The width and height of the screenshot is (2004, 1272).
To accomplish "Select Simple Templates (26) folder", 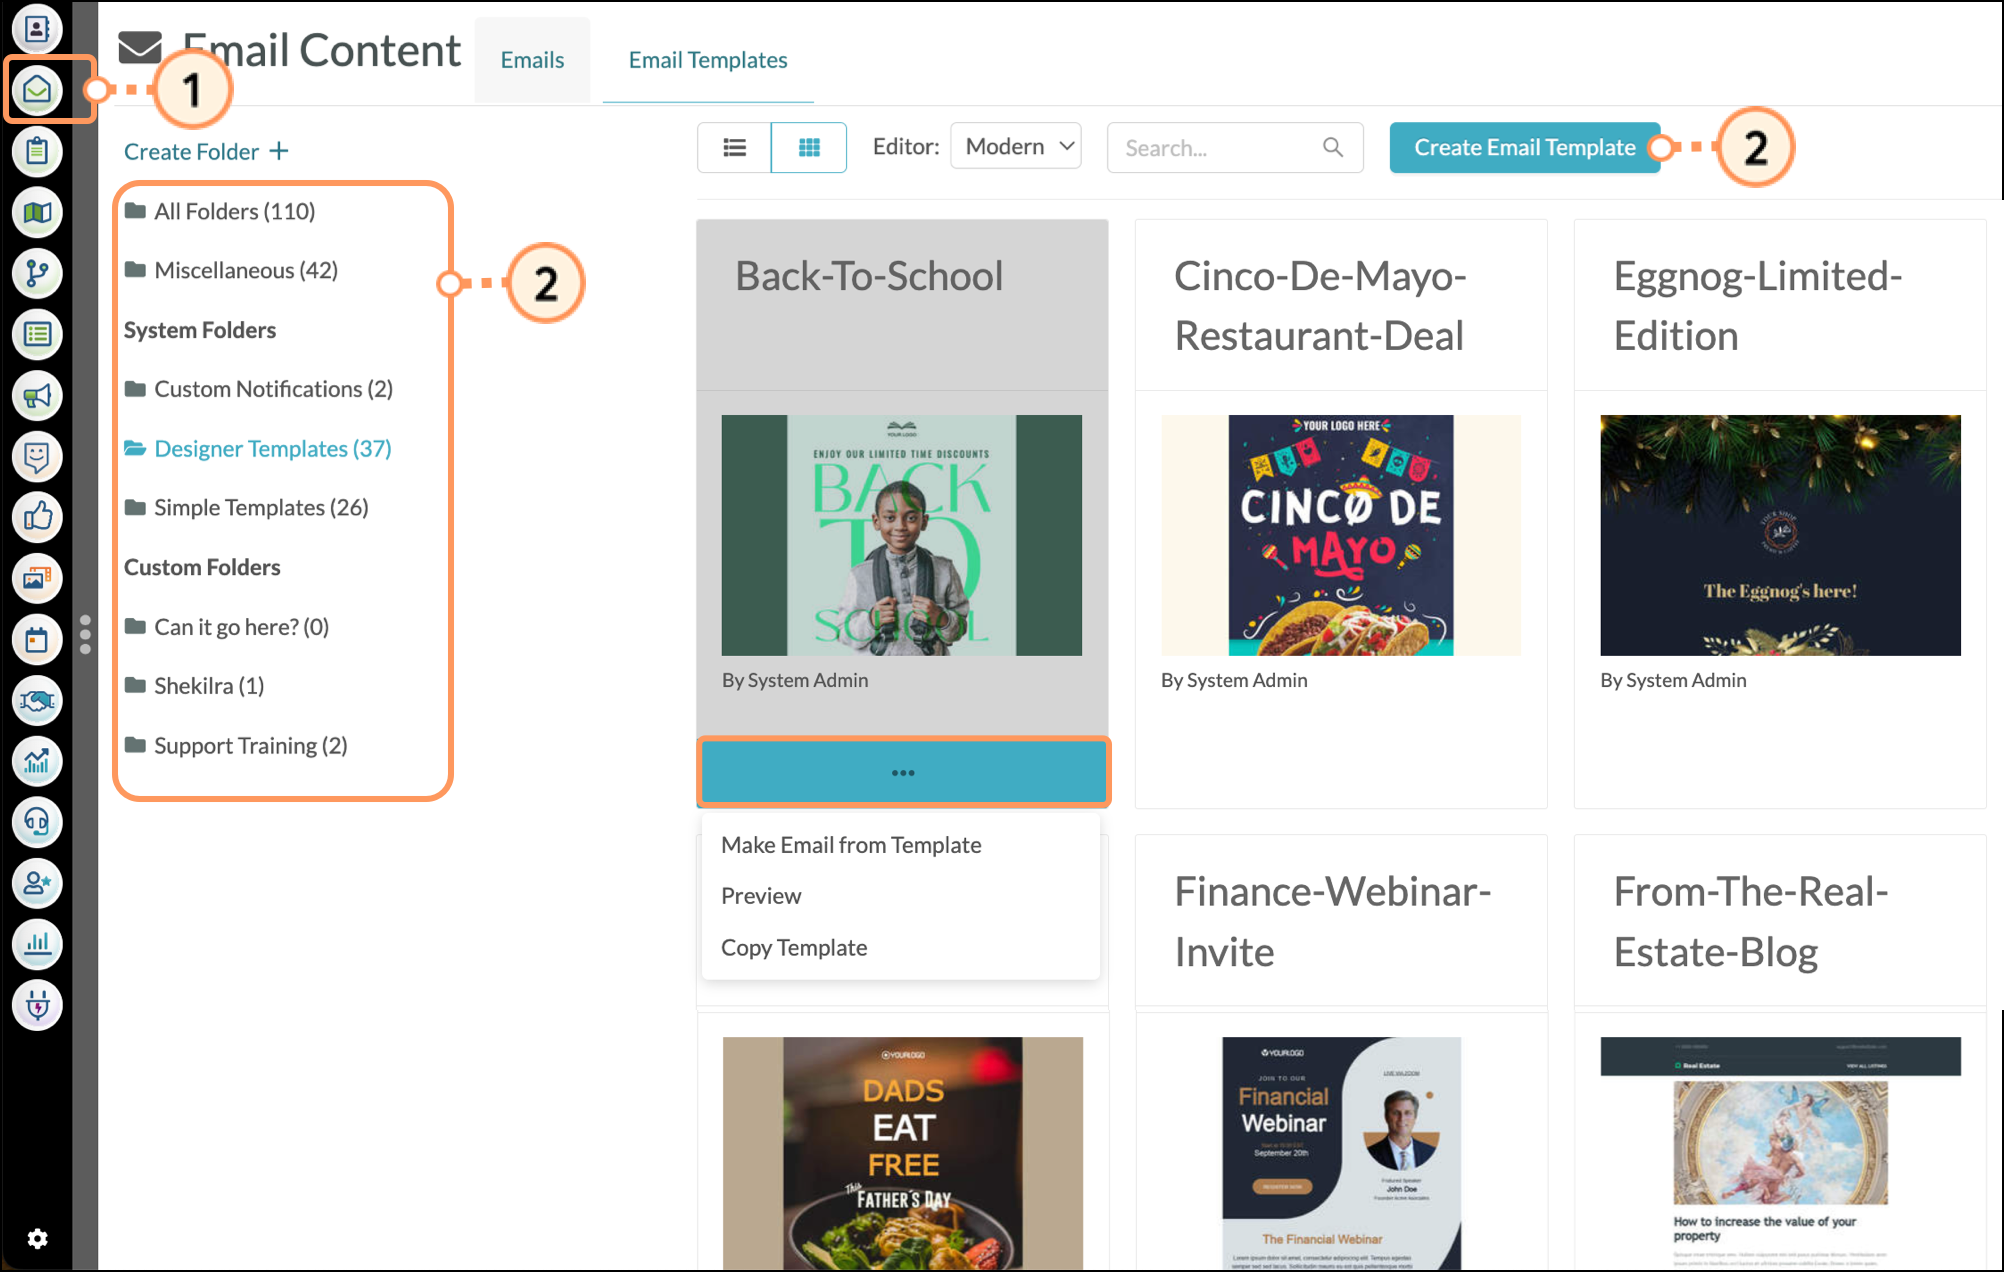I will pyautogui.click(x=246, y=508).
